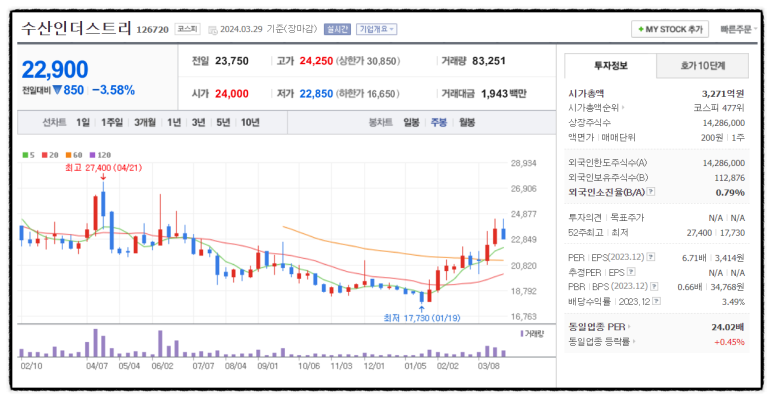Image resolution: width=773 pixels, height=400 pixels.
Task: Open the 기업개요 dropdown
Action: (377, 30)
